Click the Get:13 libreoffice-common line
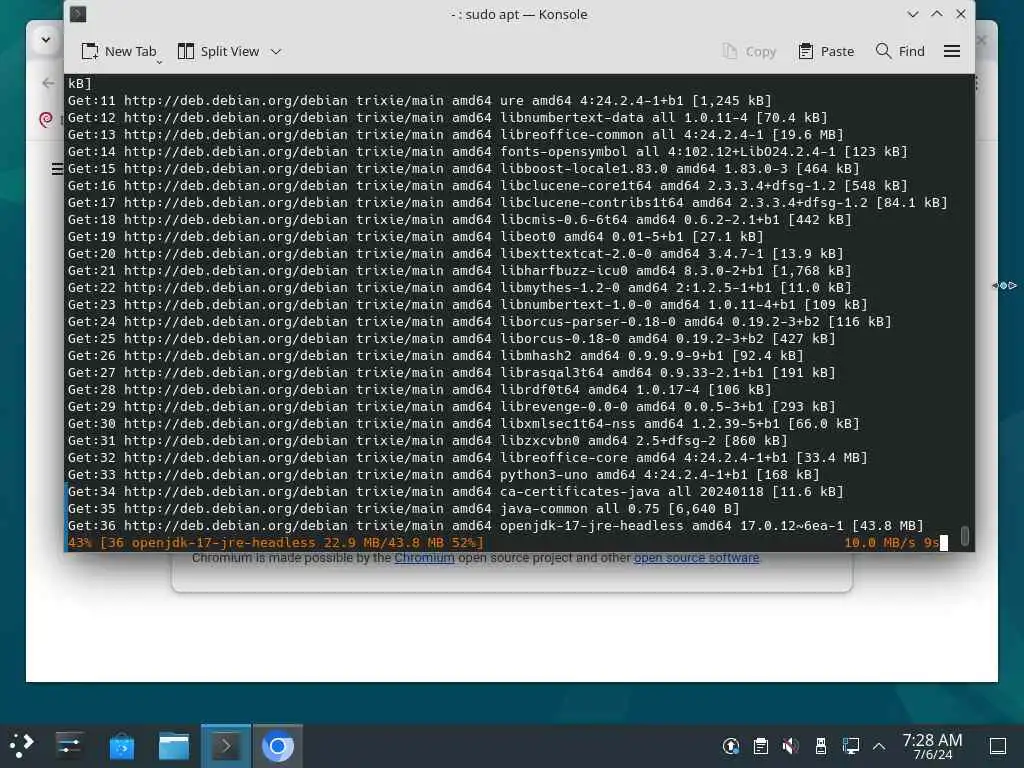 point(455,135)
